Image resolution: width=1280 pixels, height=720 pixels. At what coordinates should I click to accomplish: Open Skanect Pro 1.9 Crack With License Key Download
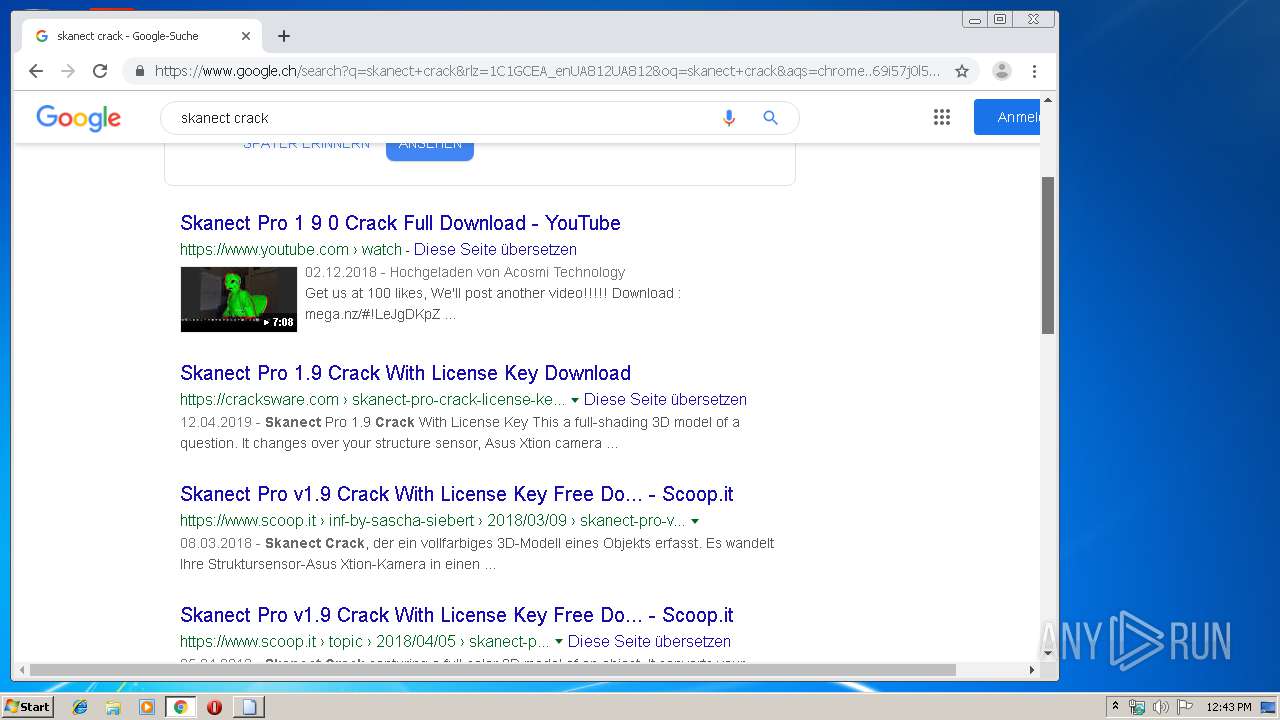pos(405,373)
